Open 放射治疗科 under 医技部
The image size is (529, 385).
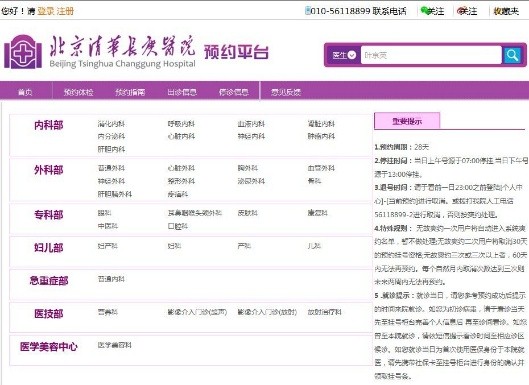(x=324, y=312)
